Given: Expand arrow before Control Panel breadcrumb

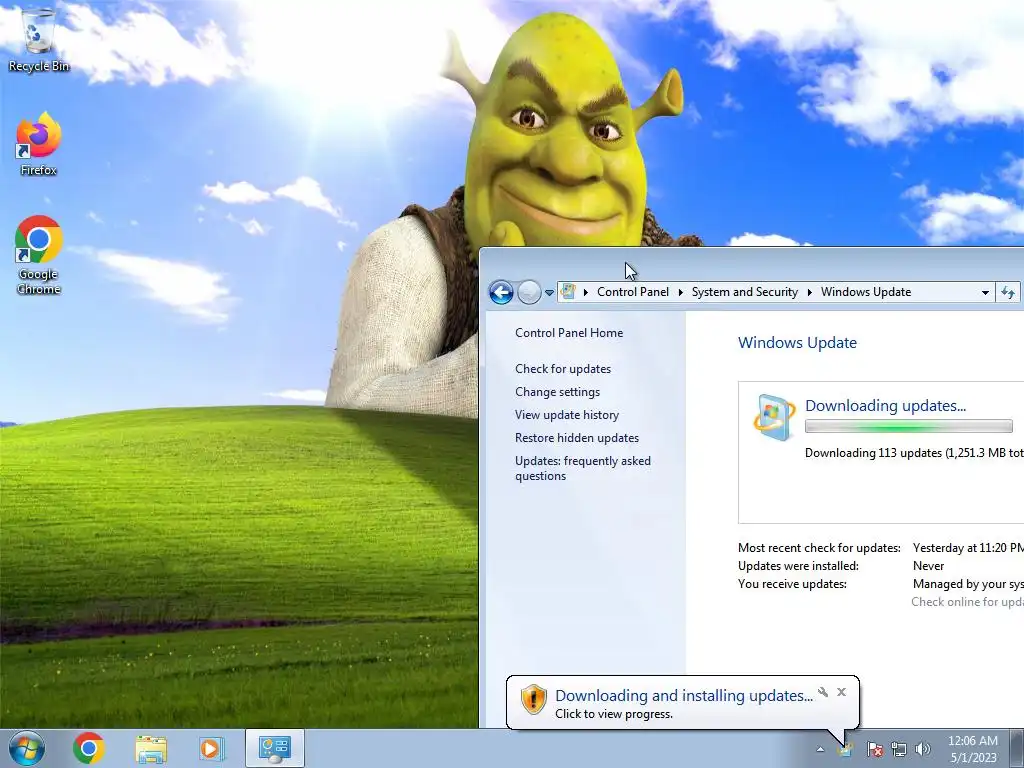Looking at the screenshot, I should pyautogui.click(x=586, y=293).
